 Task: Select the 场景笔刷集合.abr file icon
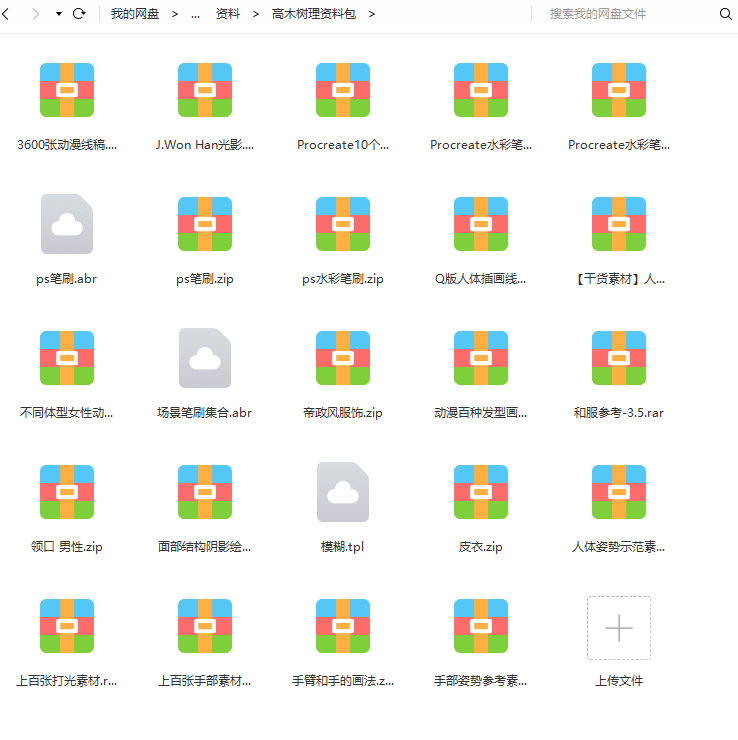(204, 358)
